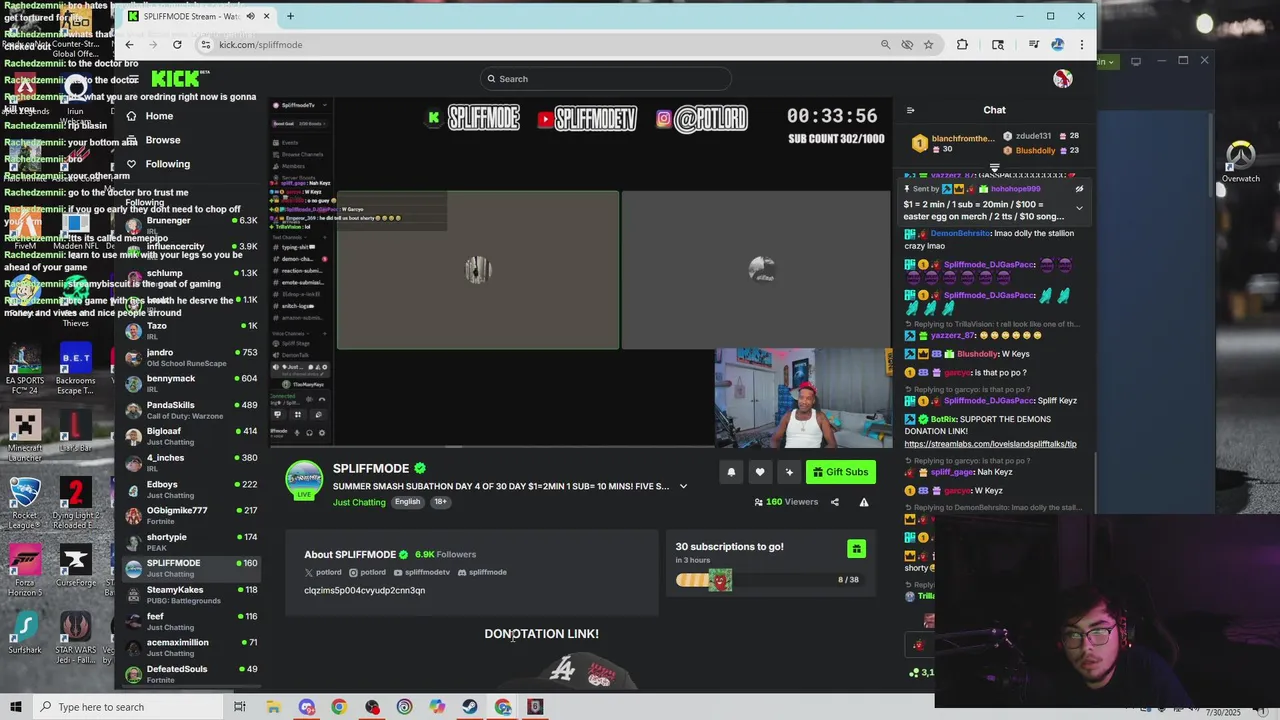This screenshot has height=720, width=1280.
Task: Click the gift icon in sub goal
Action: [x=856, y=548]
